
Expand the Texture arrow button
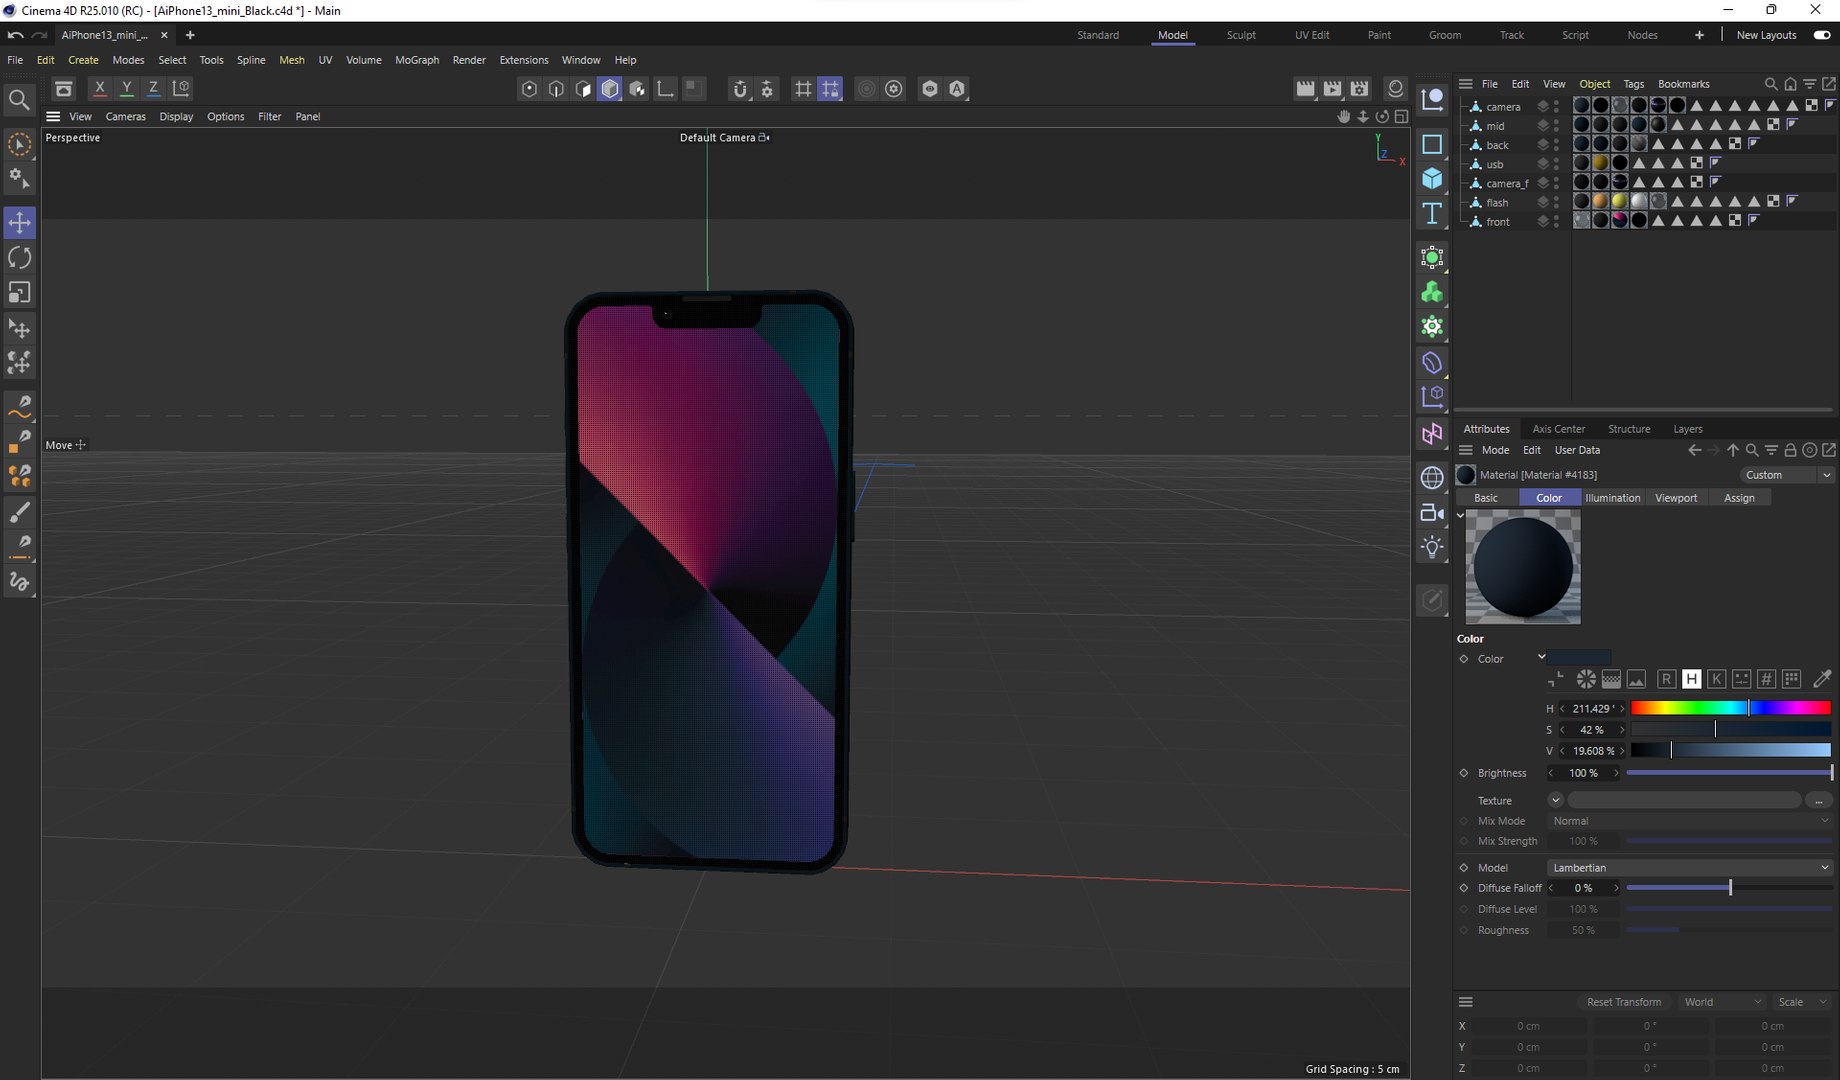click(x=1555, y=800)
